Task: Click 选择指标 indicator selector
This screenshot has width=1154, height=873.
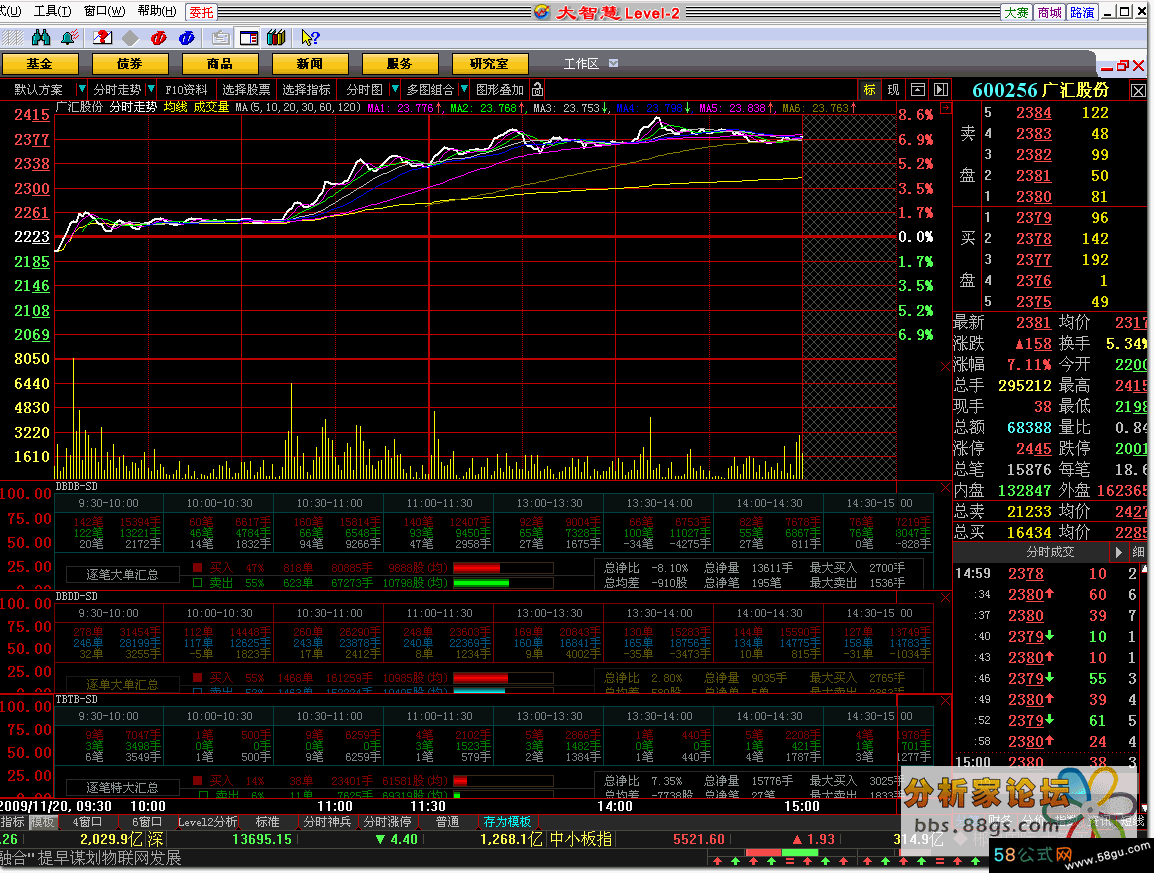Action: tap(306, 89)
